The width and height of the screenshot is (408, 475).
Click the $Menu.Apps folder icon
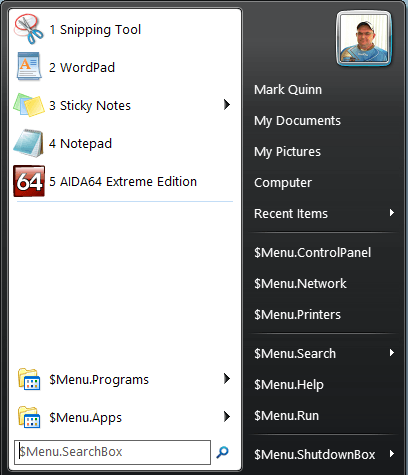point(29,417)
